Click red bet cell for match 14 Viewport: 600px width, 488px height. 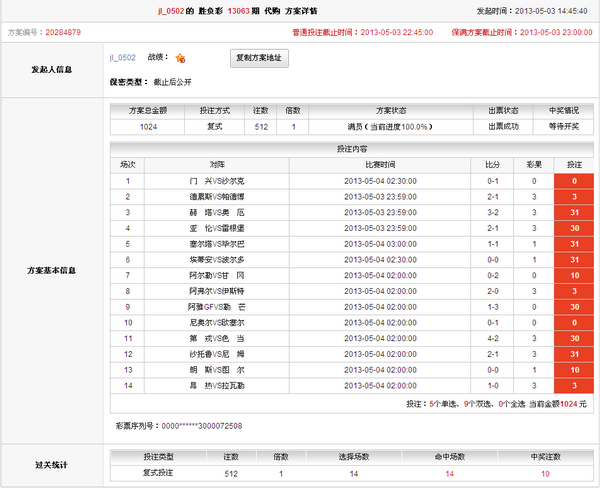pyautogui.click(x=574, y=385)
